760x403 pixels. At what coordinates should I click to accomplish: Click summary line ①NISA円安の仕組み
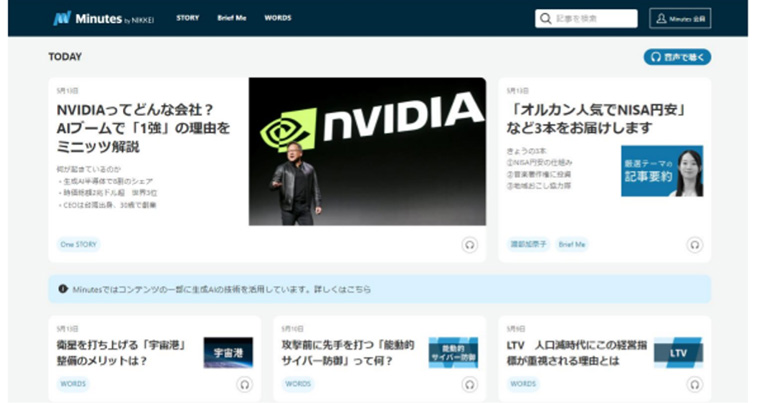point(539,162)
